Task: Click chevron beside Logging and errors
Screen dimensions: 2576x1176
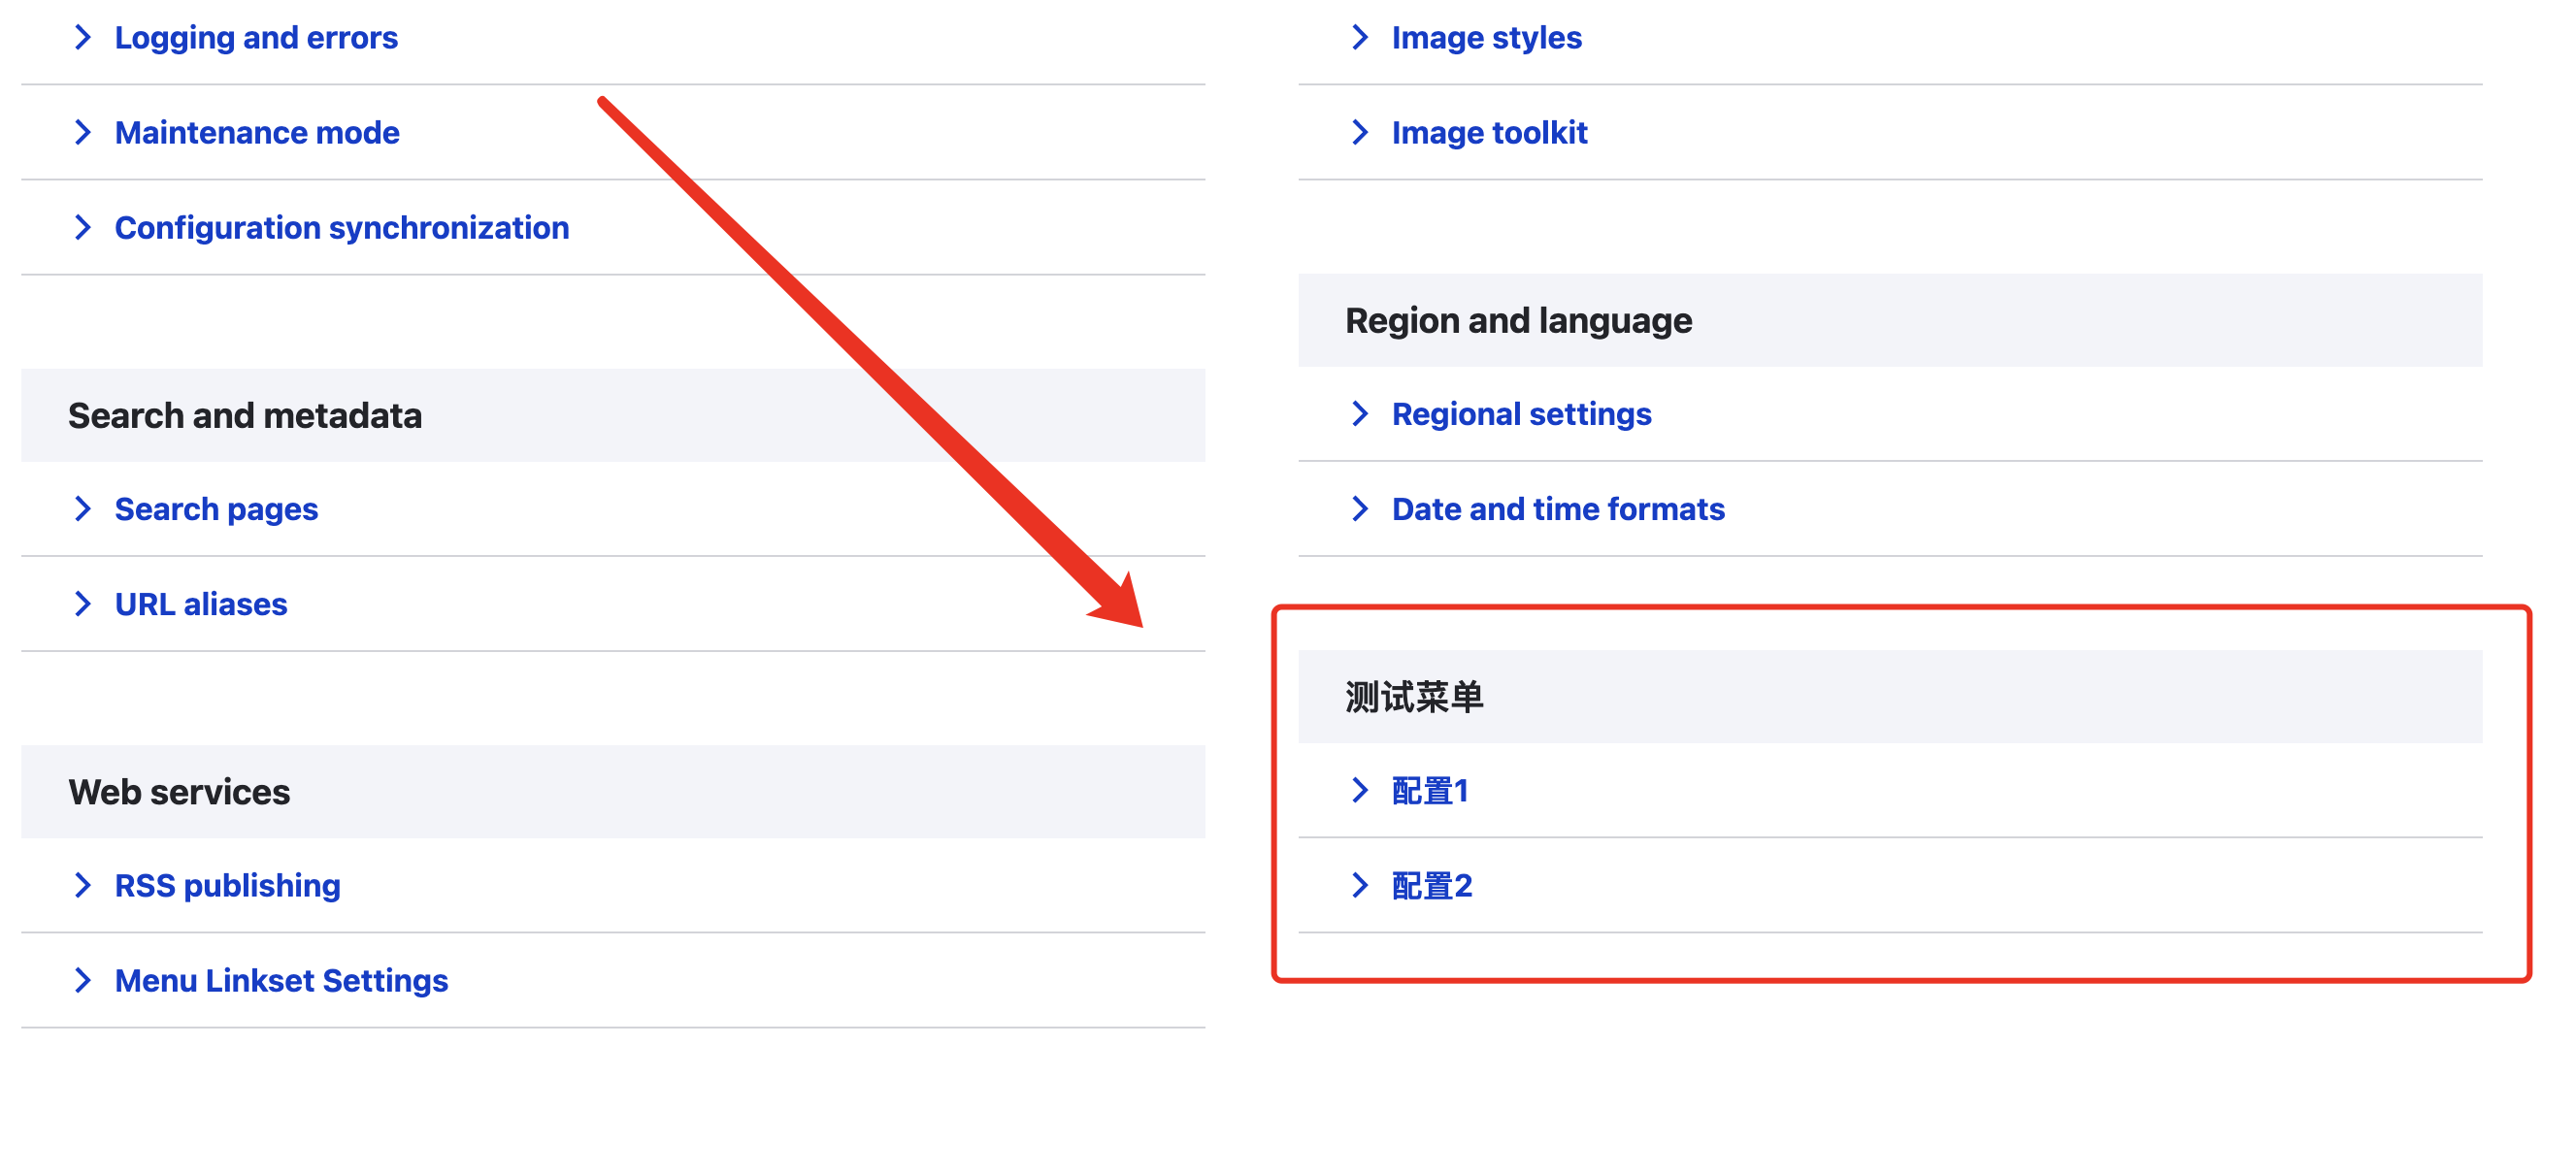Action: click(x=83, y=38)
